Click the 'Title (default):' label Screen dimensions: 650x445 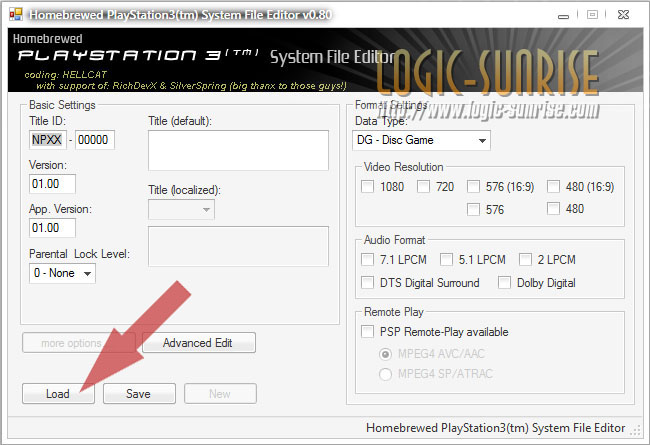pos(179,121)
